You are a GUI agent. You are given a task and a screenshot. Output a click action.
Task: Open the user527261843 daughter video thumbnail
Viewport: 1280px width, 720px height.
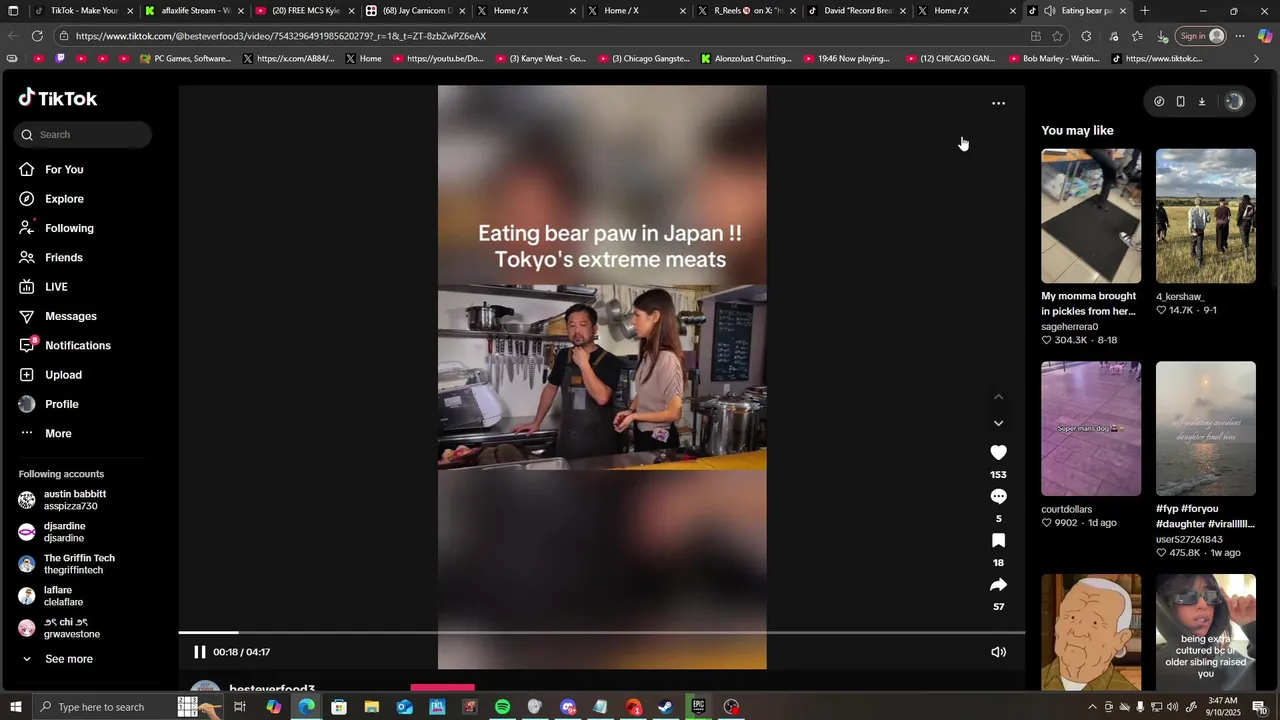point(1206,429)
